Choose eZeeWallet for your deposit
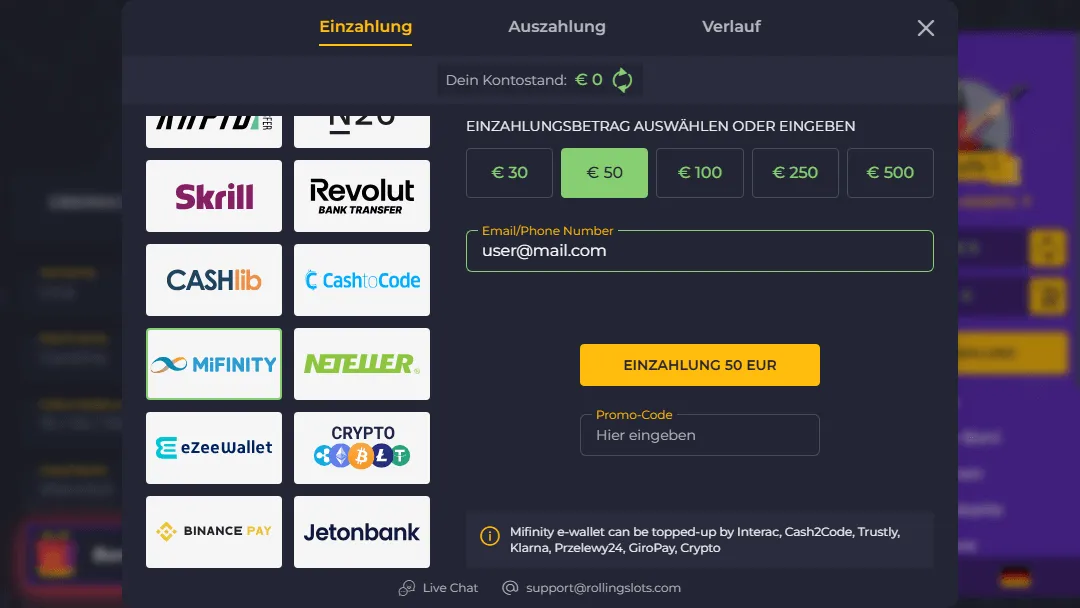The image size is (1080, 608). point(213,448)
